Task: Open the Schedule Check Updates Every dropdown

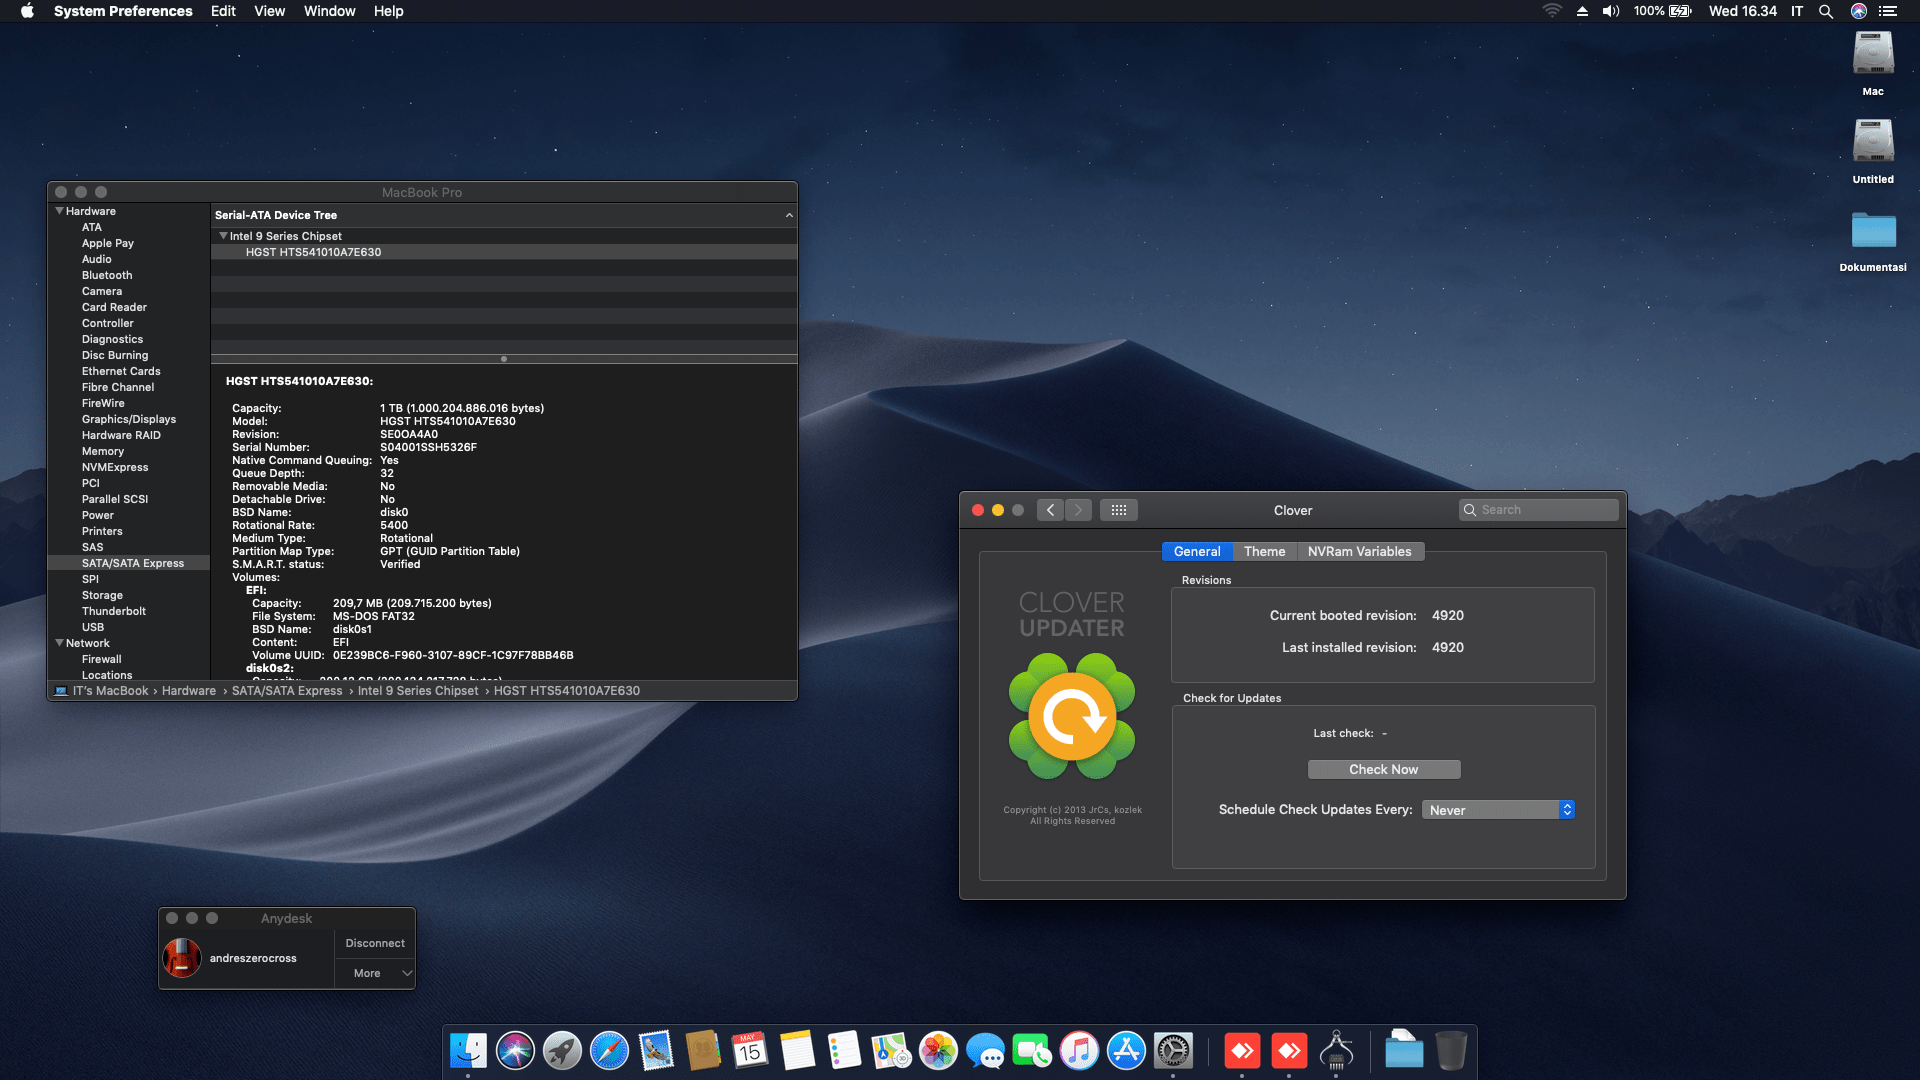Action: [x=1498, y=810]
